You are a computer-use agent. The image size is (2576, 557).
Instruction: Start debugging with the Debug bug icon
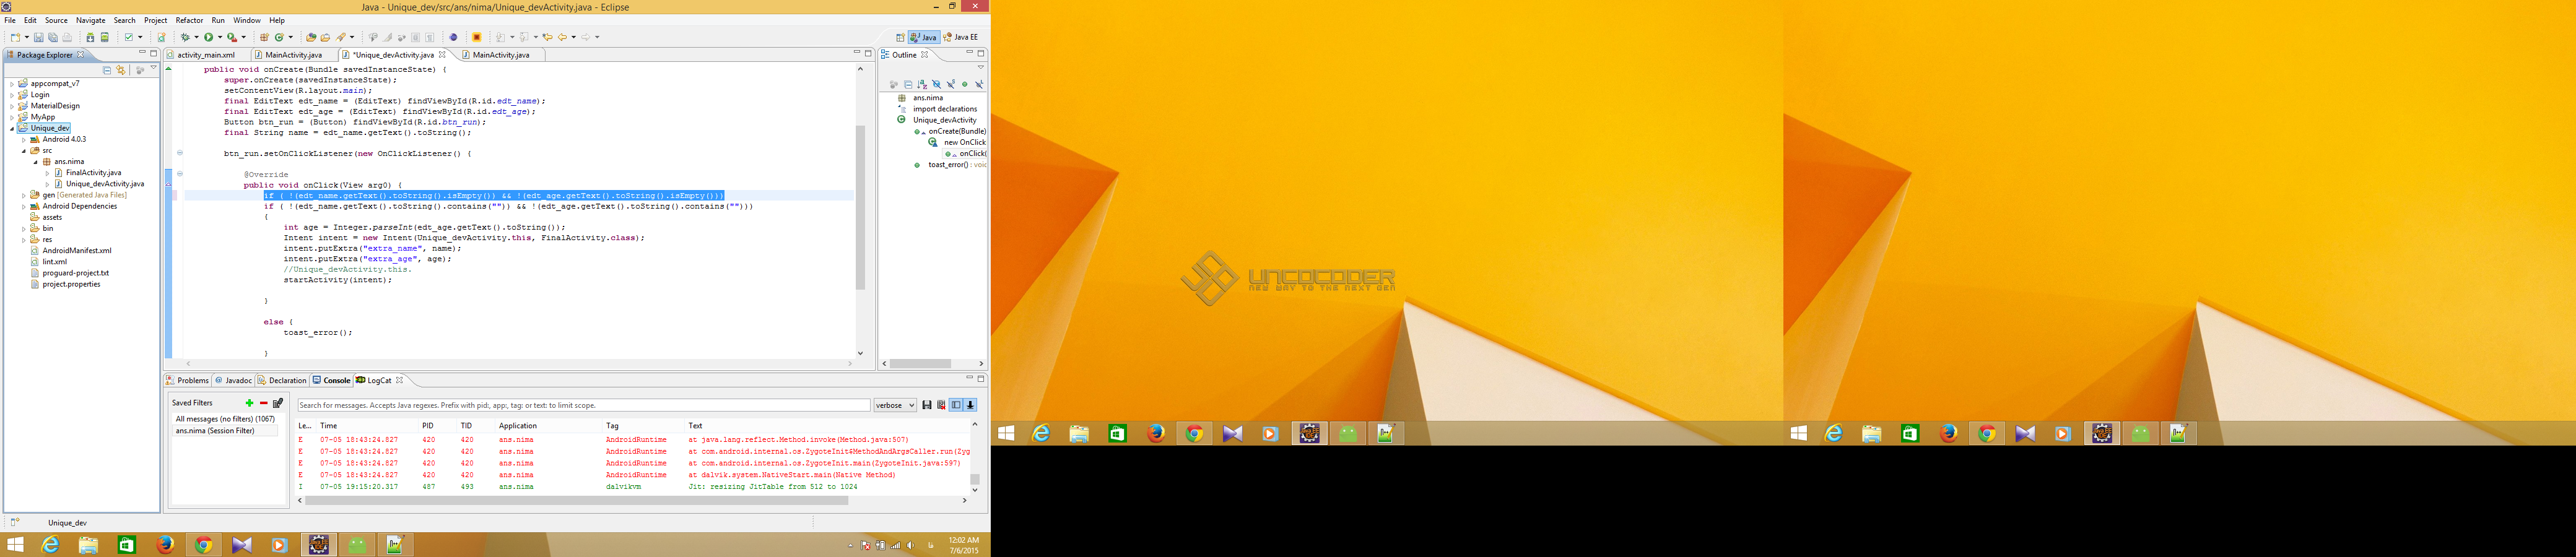(185, 38)
